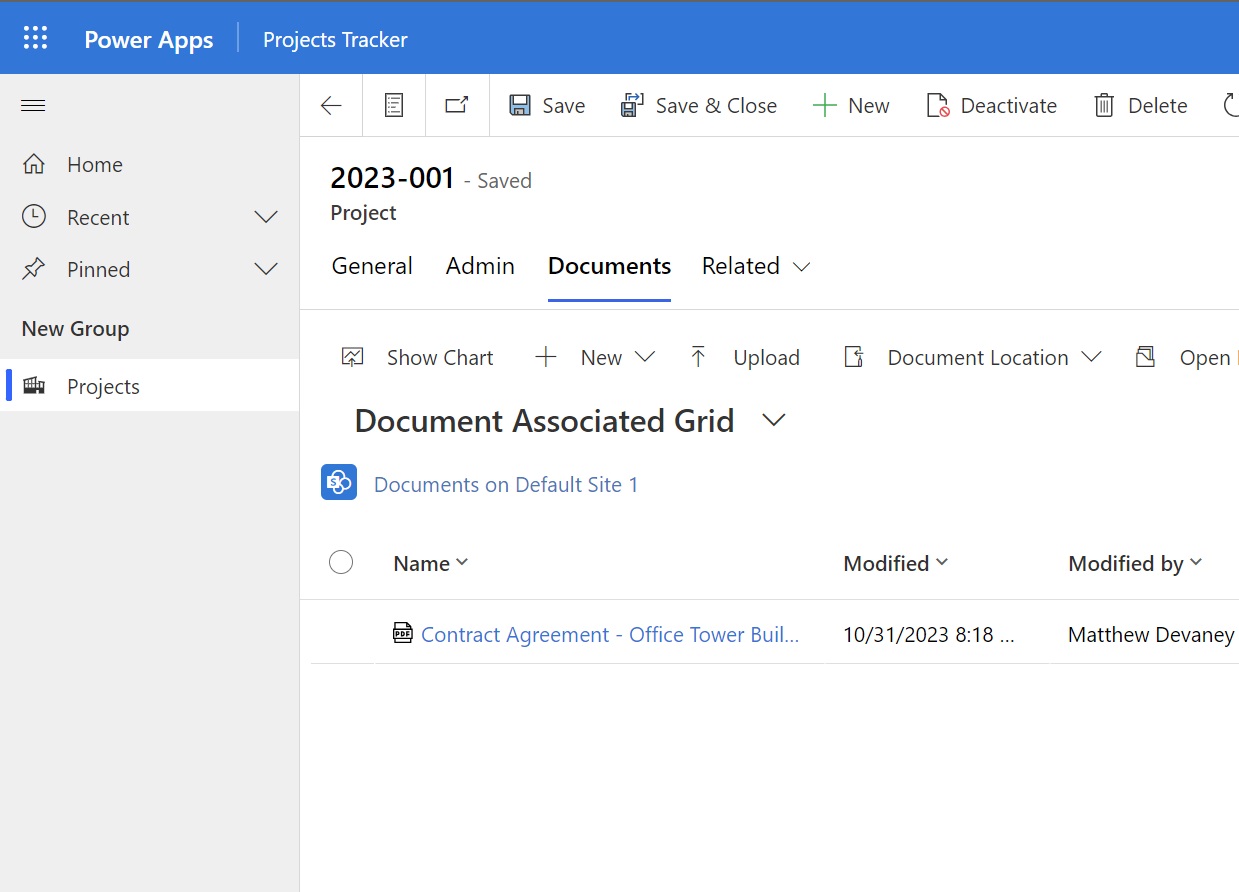
Task: Delete the current project record
Action: pyautogui.click(x=1140, y=105)
